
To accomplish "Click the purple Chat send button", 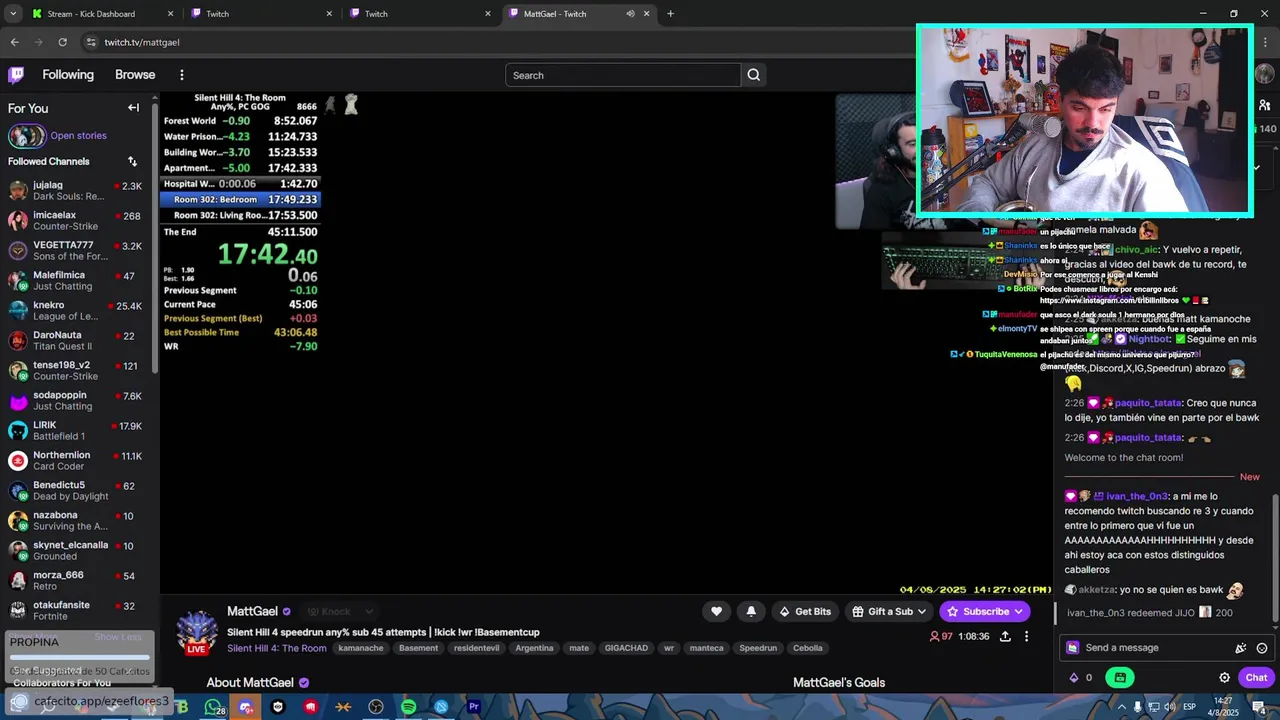I will [x=1256, y=677].
